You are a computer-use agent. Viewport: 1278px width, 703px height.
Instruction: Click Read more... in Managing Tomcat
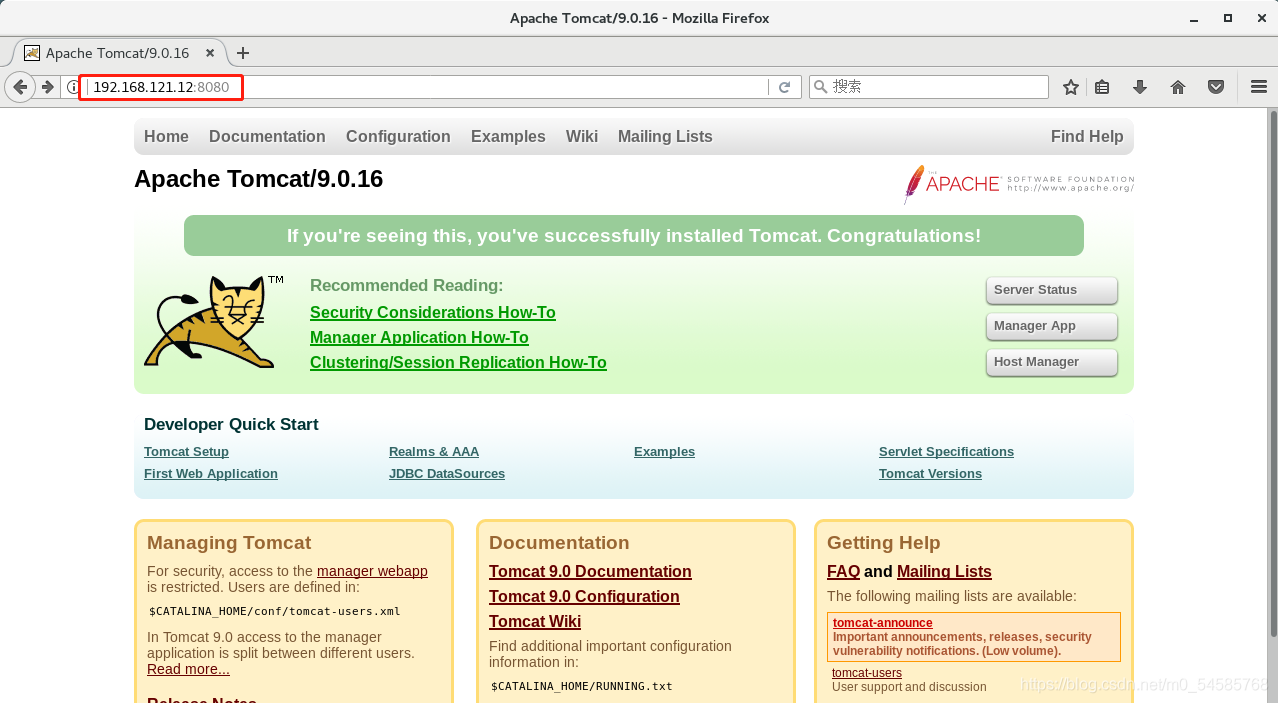188,669
